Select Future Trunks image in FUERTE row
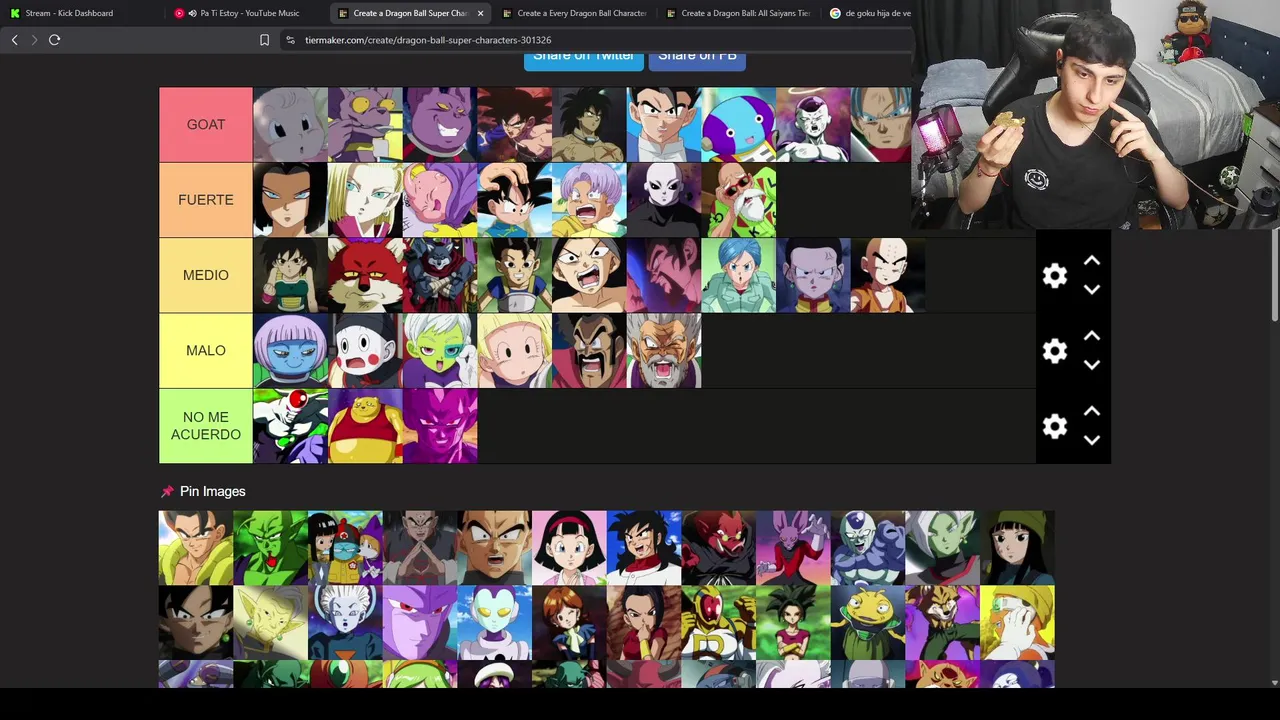 point(589,200)
